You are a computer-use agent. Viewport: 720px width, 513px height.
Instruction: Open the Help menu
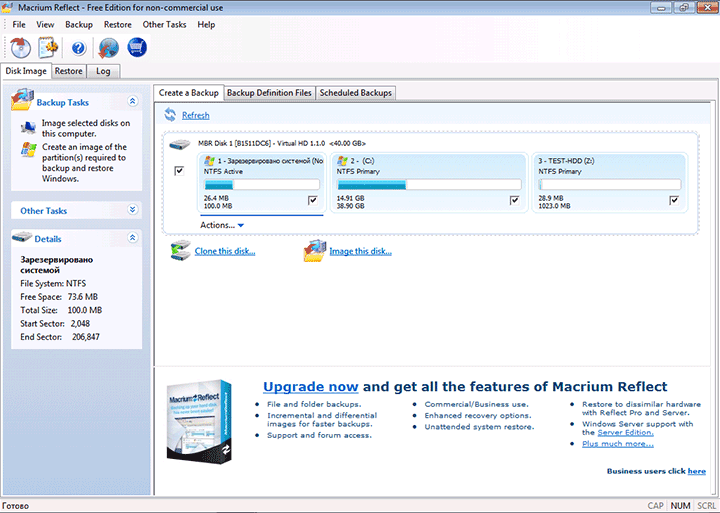click(206, 25)
